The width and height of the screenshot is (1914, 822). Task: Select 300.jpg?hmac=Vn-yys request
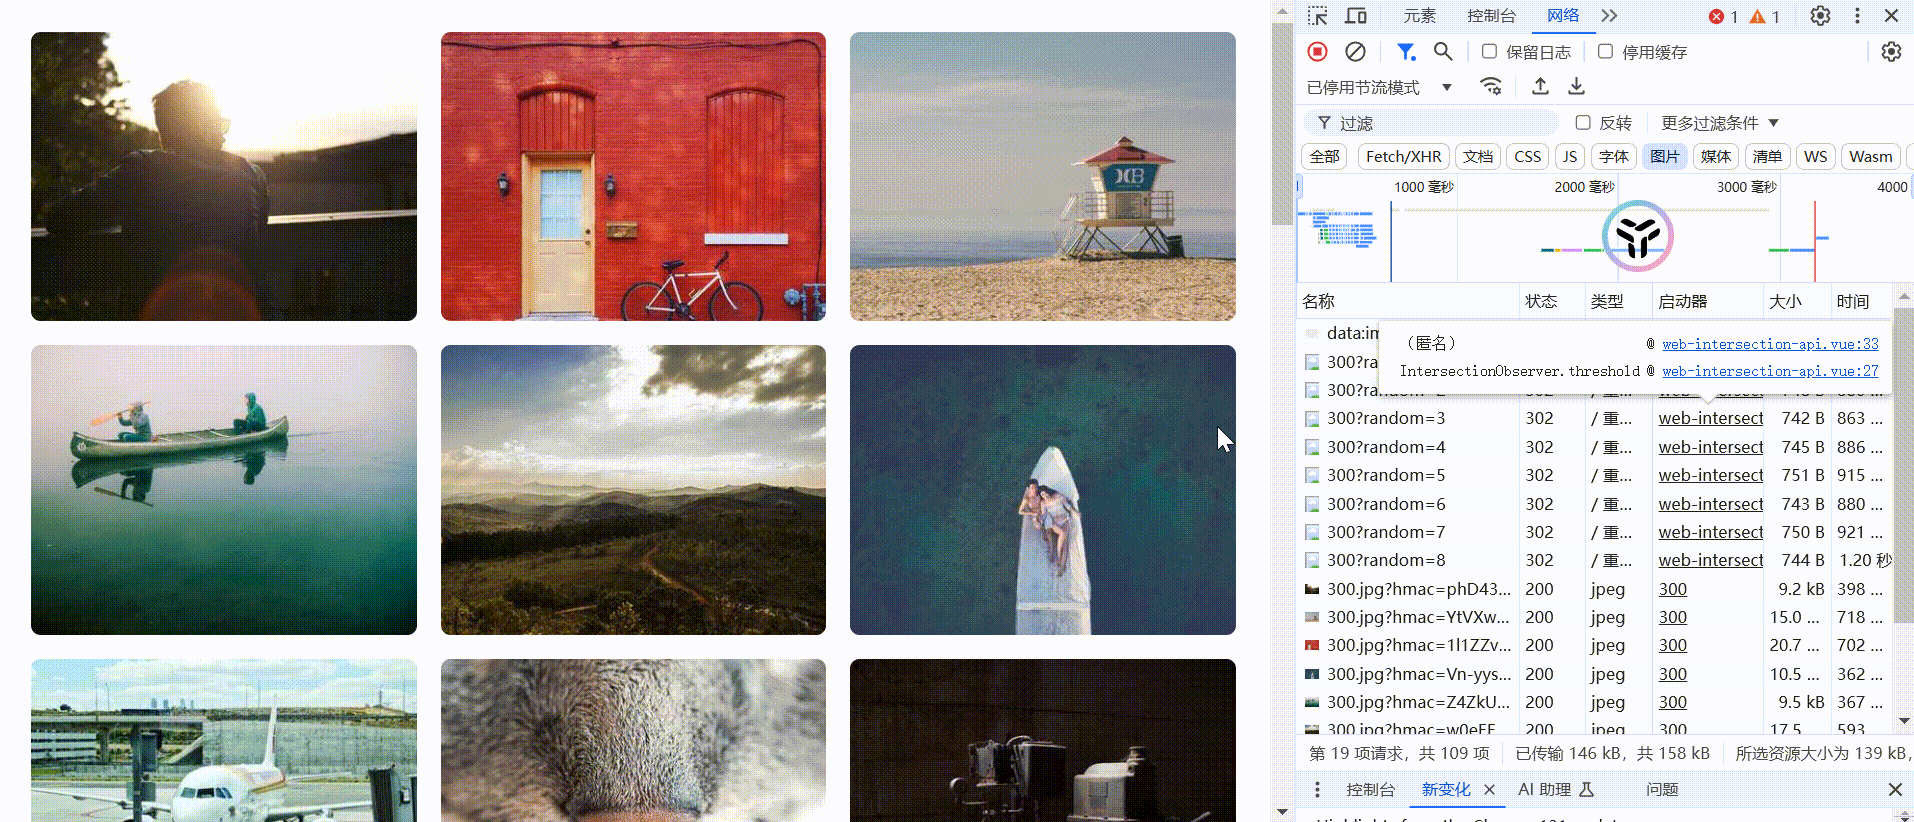[x=1596, y=674]
